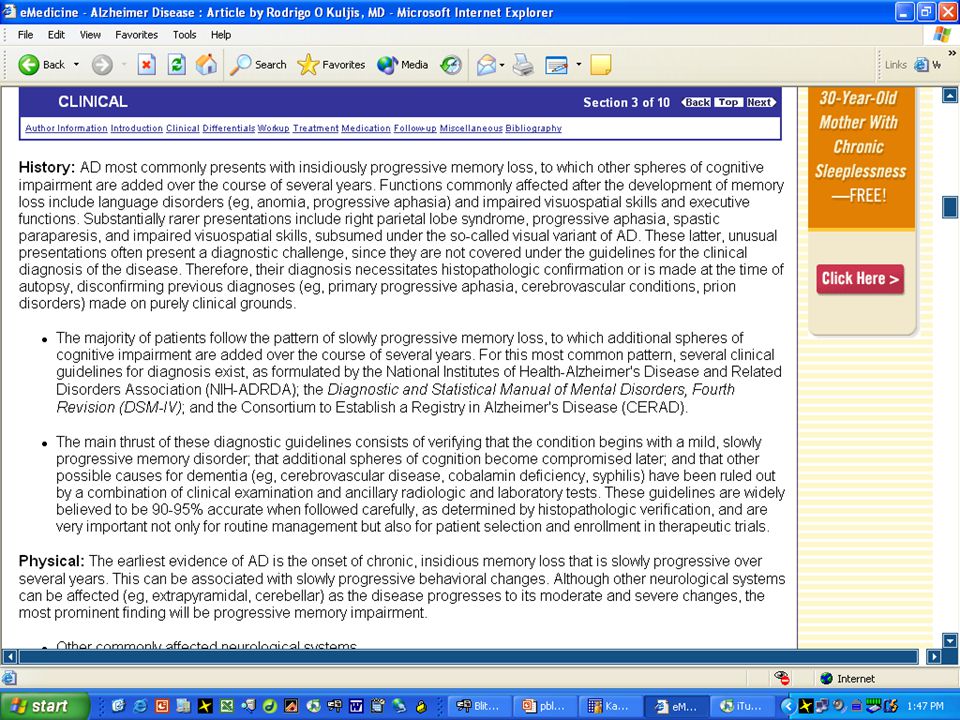Screen dimensions: 960x720
Task: Follow the Clinical section link
Action: pyautogui.click(x=182, y=128)
